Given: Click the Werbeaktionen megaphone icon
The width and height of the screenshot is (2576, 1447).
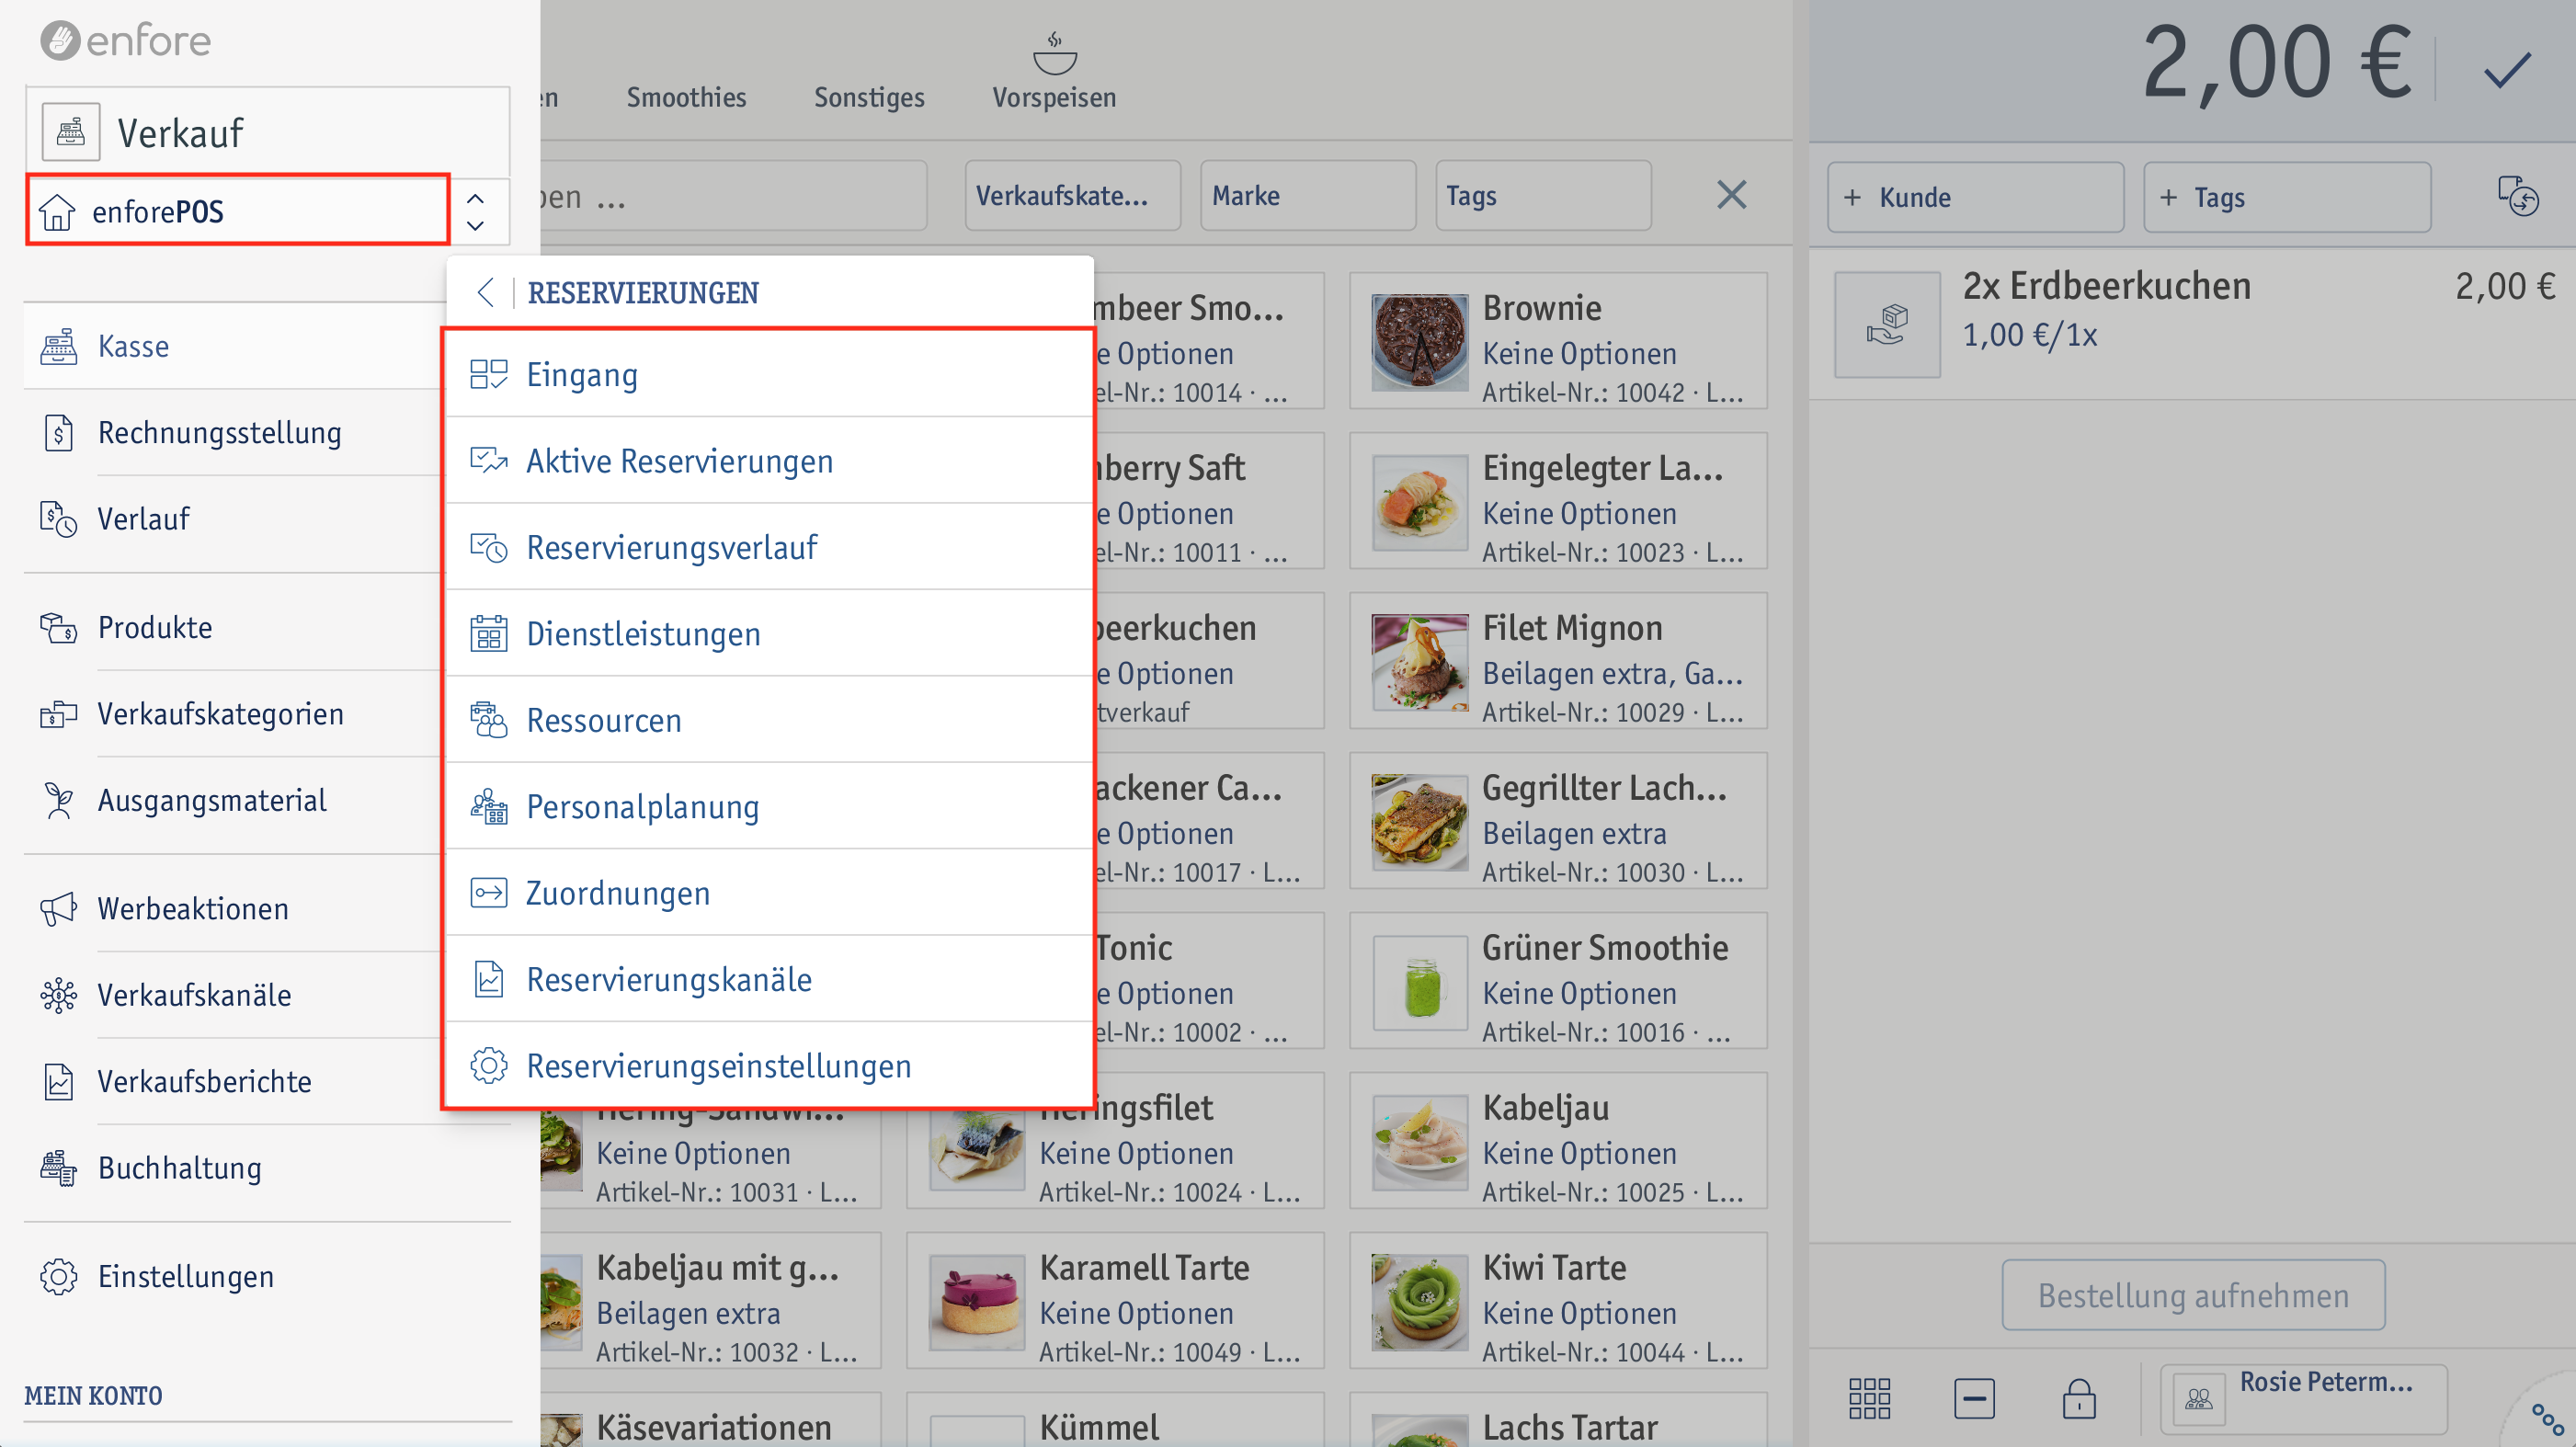Looking at the screenshot, I should pos(59,908).
